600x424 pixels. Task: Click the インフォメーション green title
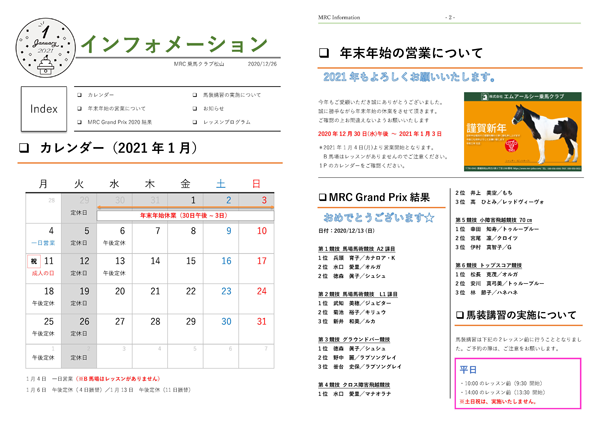coord(174,44)
